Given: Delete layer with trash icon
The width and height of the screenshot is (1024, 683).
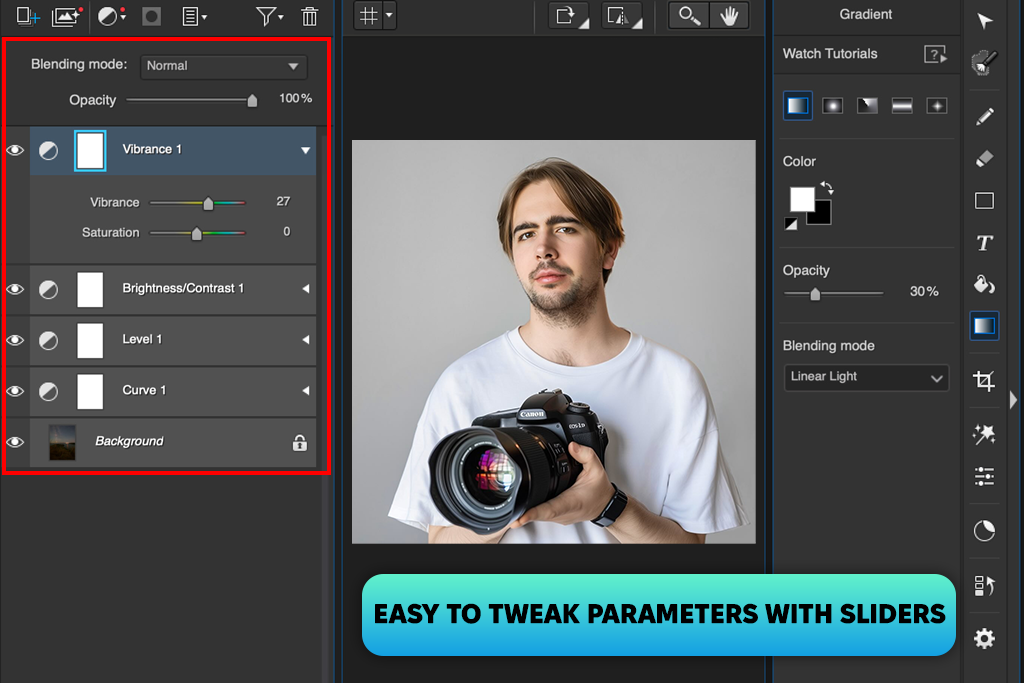Looking at the screenshot, I should point(310,16).
